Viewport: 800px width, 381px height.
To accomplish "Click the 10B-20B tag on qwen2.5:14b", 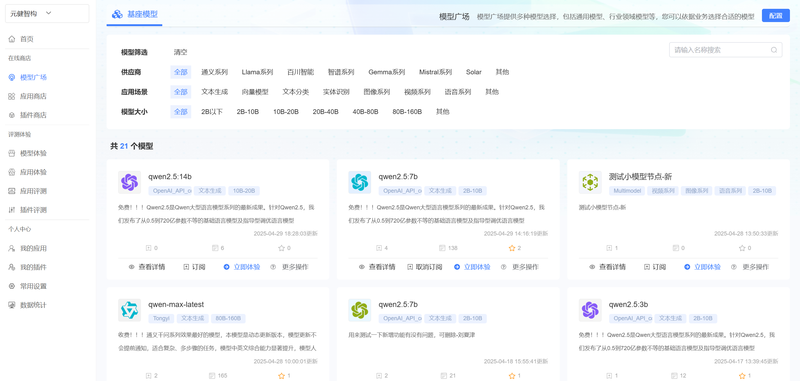I will tap(244, 191).
